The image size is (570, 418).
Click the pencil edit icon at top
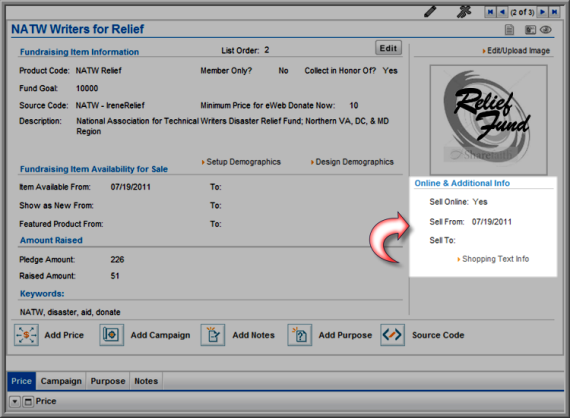430,12
